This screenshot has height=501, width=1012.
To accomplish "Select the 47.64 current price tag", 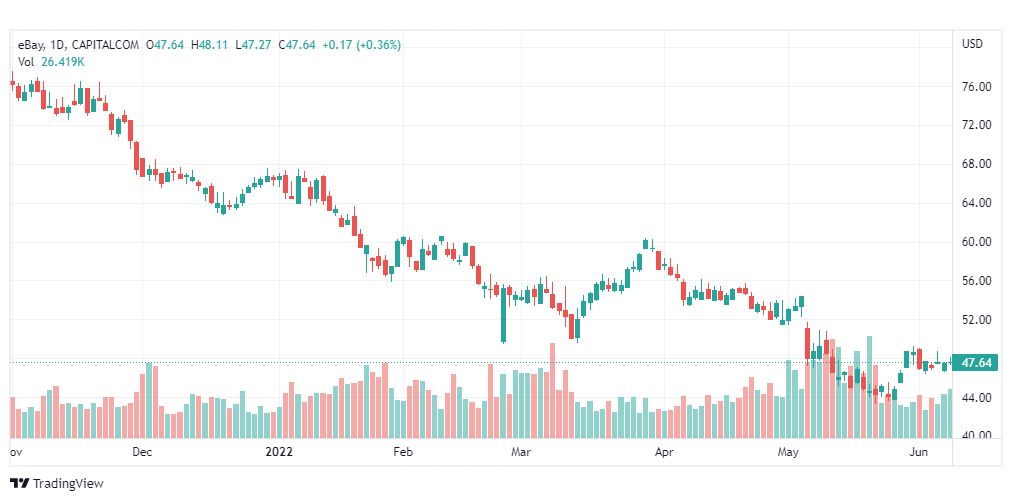I will (976, 363).
